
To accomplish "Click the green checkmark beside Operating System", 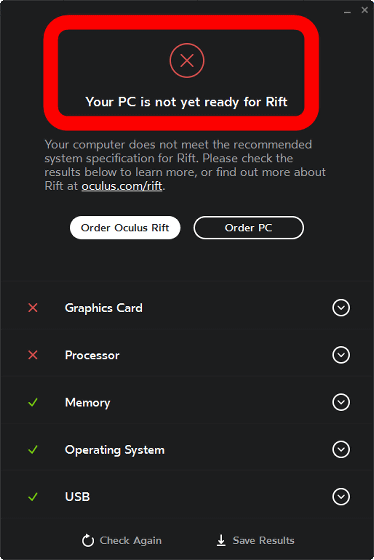I will [x=33, y=450].
